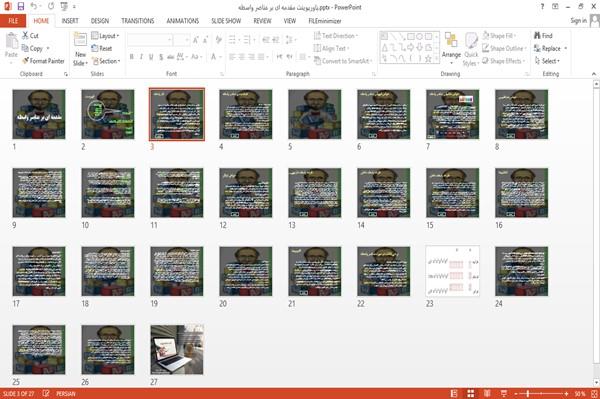Screen dimensions: 600x399
Task: Click the Paste clipboard icon
Action: click(x=11, y=41)
